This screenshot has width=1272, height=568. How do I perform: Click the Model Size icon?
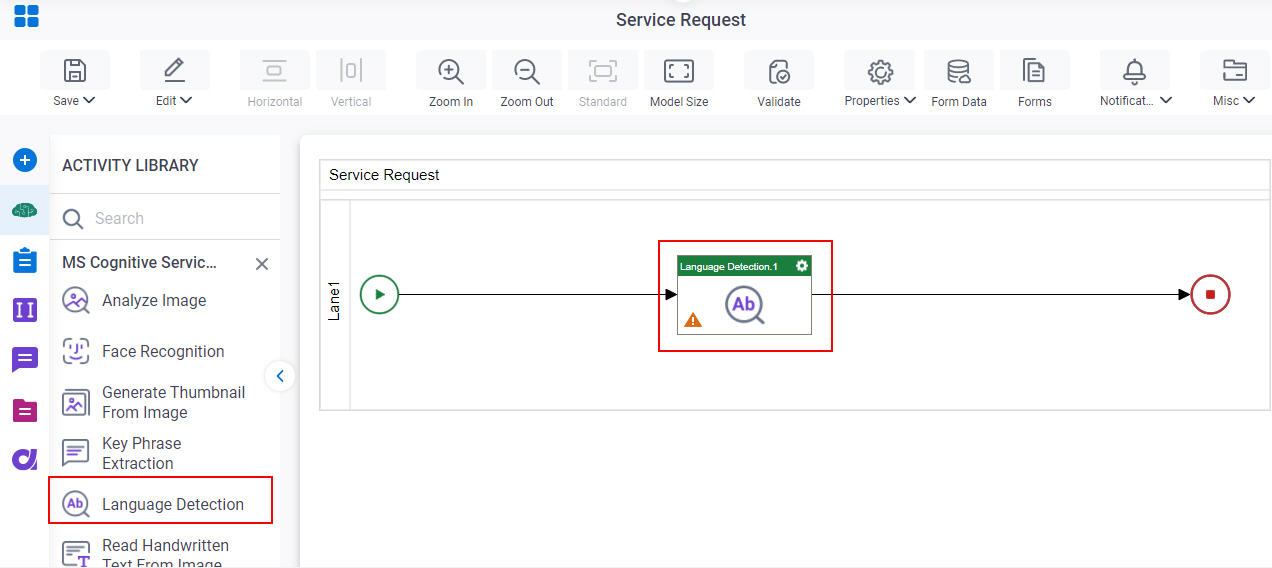(679, 70)
